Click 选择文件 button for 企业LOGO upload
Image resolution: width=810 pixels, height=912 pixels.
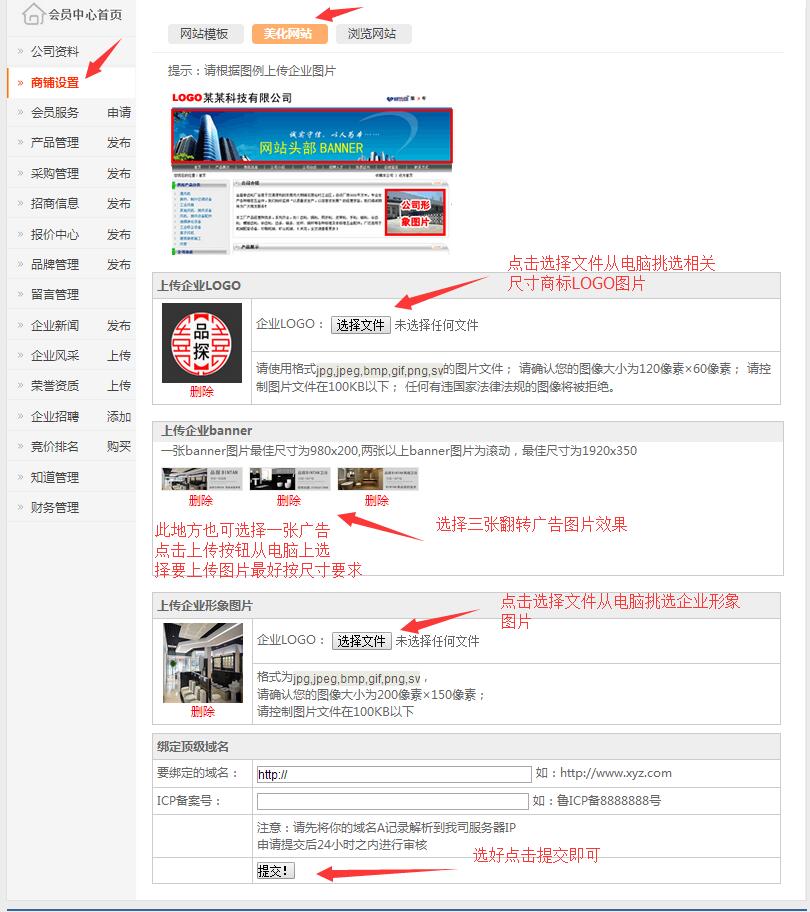pyautogui.click(x=360, y=325)
